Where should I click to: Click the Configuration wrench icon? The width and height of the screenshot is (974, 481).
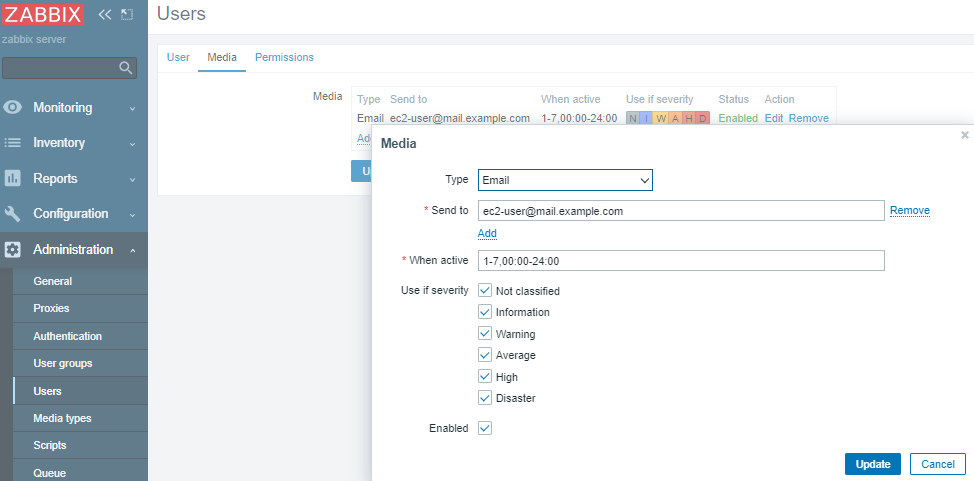pyautogui.click(x=12, y=214)
